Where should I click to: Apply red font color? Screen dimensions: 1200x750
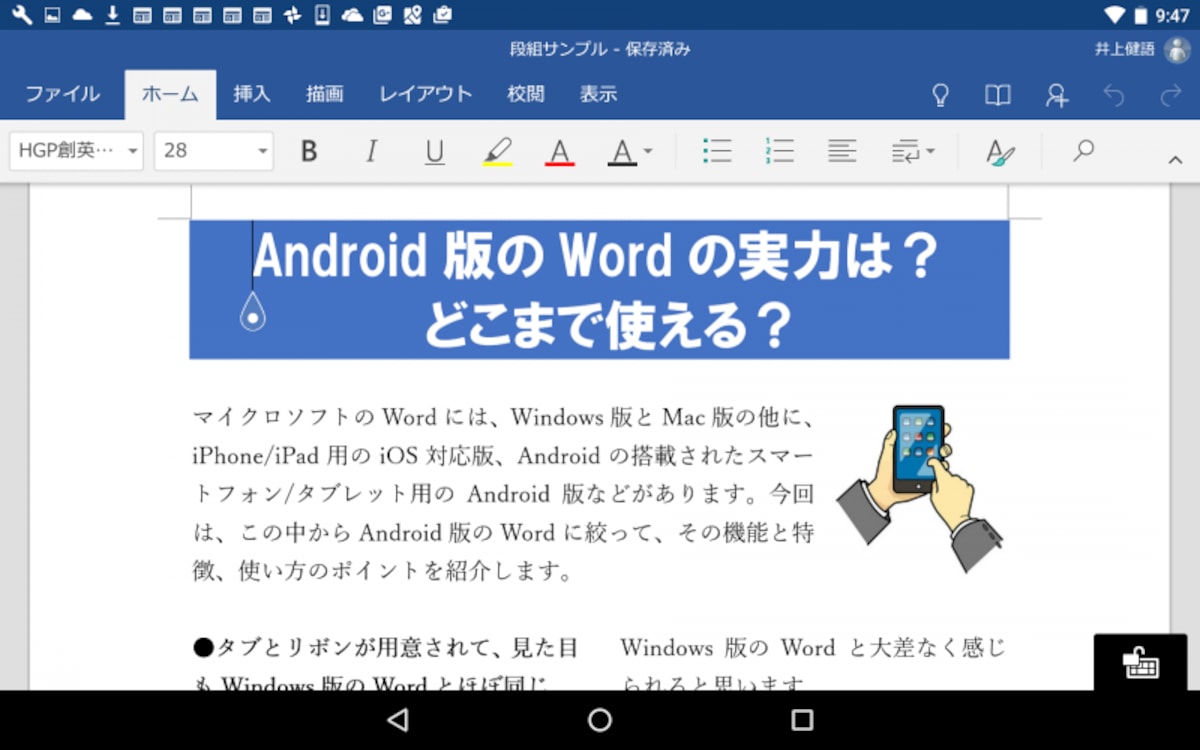(x=559, y=151)
